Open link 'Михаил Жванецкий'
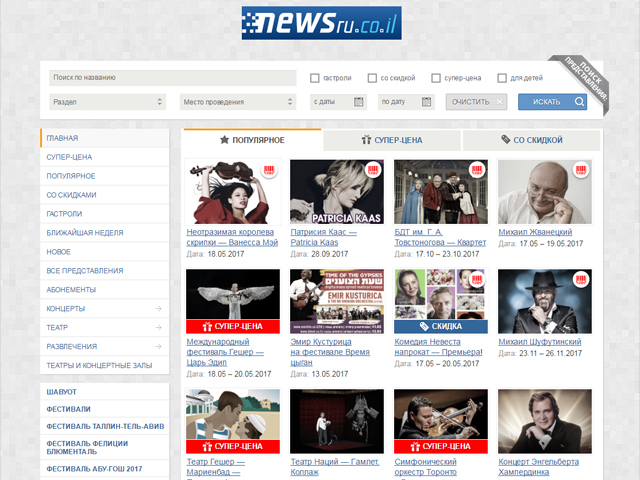Viewport: 640px width, 480px height. [535, 232]
